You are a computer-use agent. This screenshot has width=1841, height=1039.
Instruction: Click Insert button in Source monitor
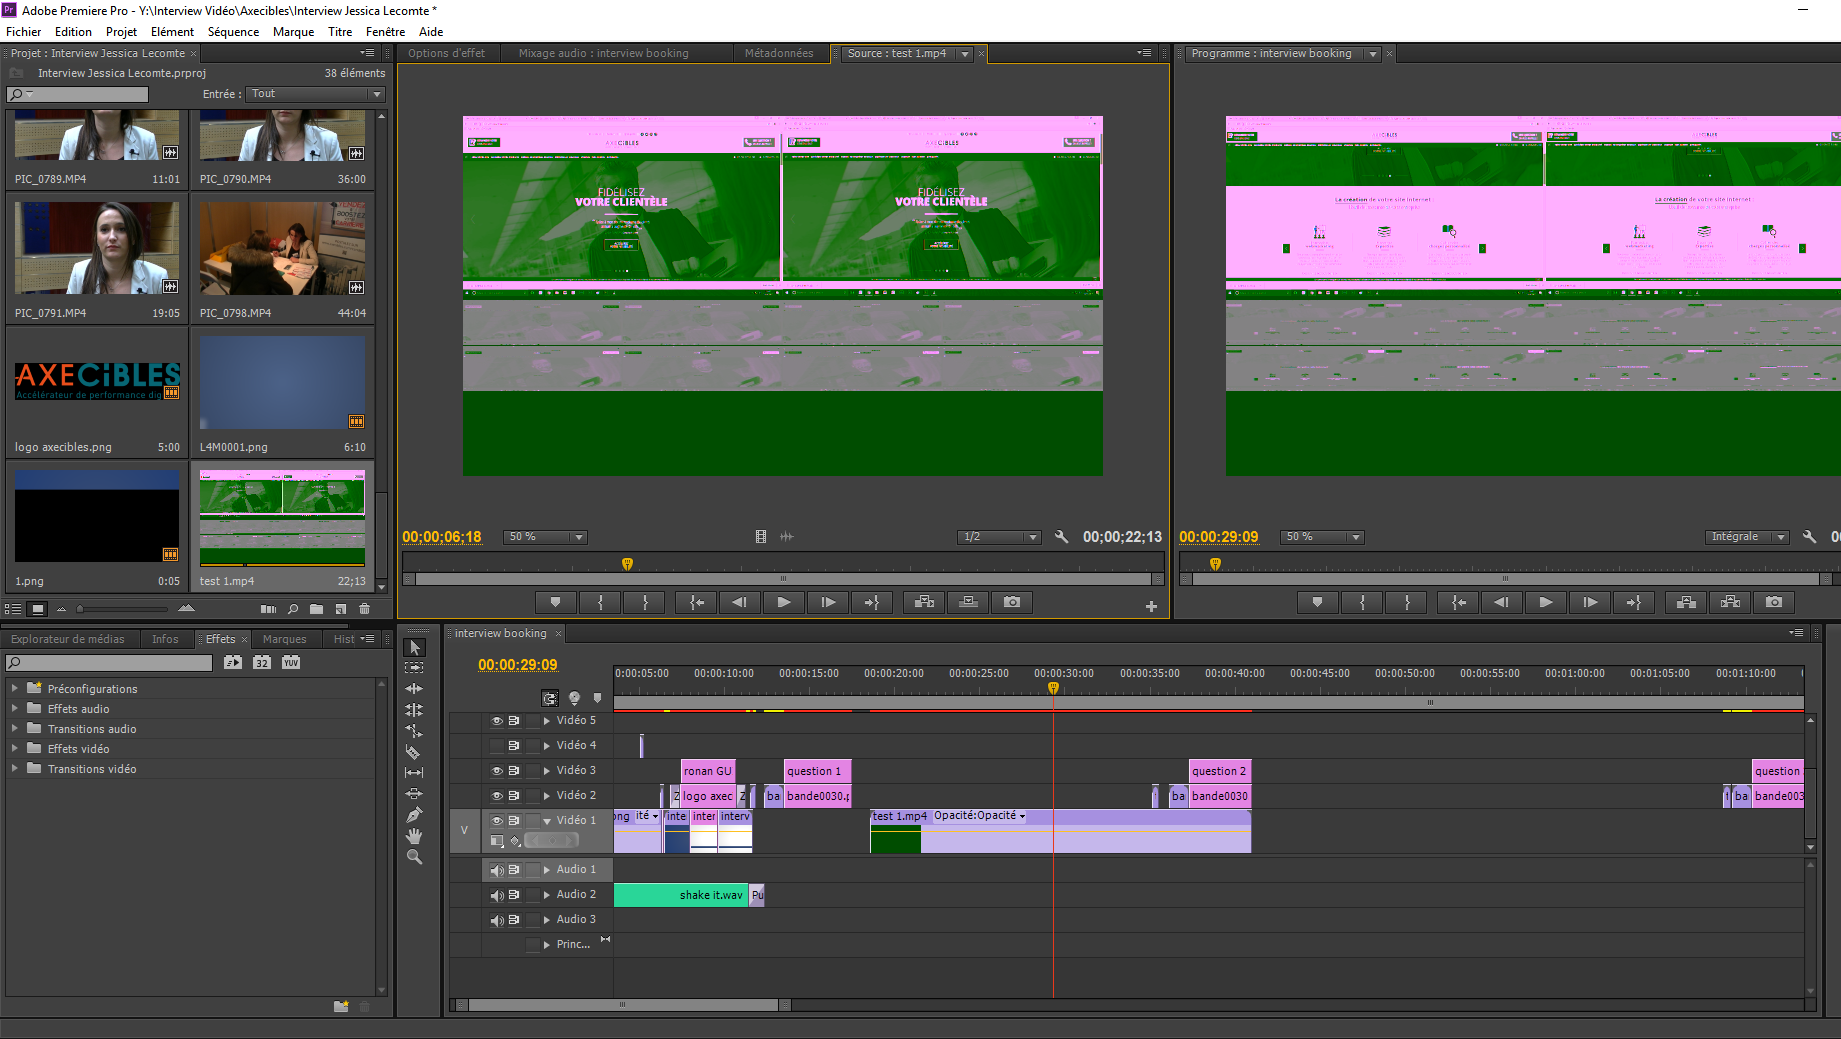click(x=924, y=602)
